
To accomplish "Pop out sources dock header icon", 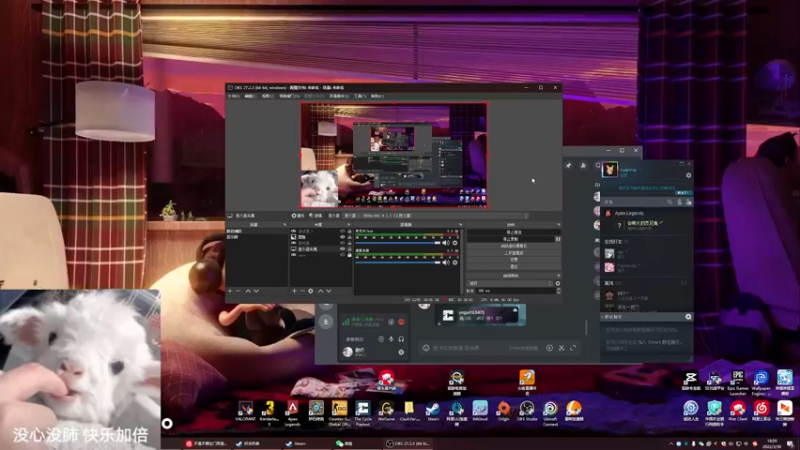I will (348, 225).
